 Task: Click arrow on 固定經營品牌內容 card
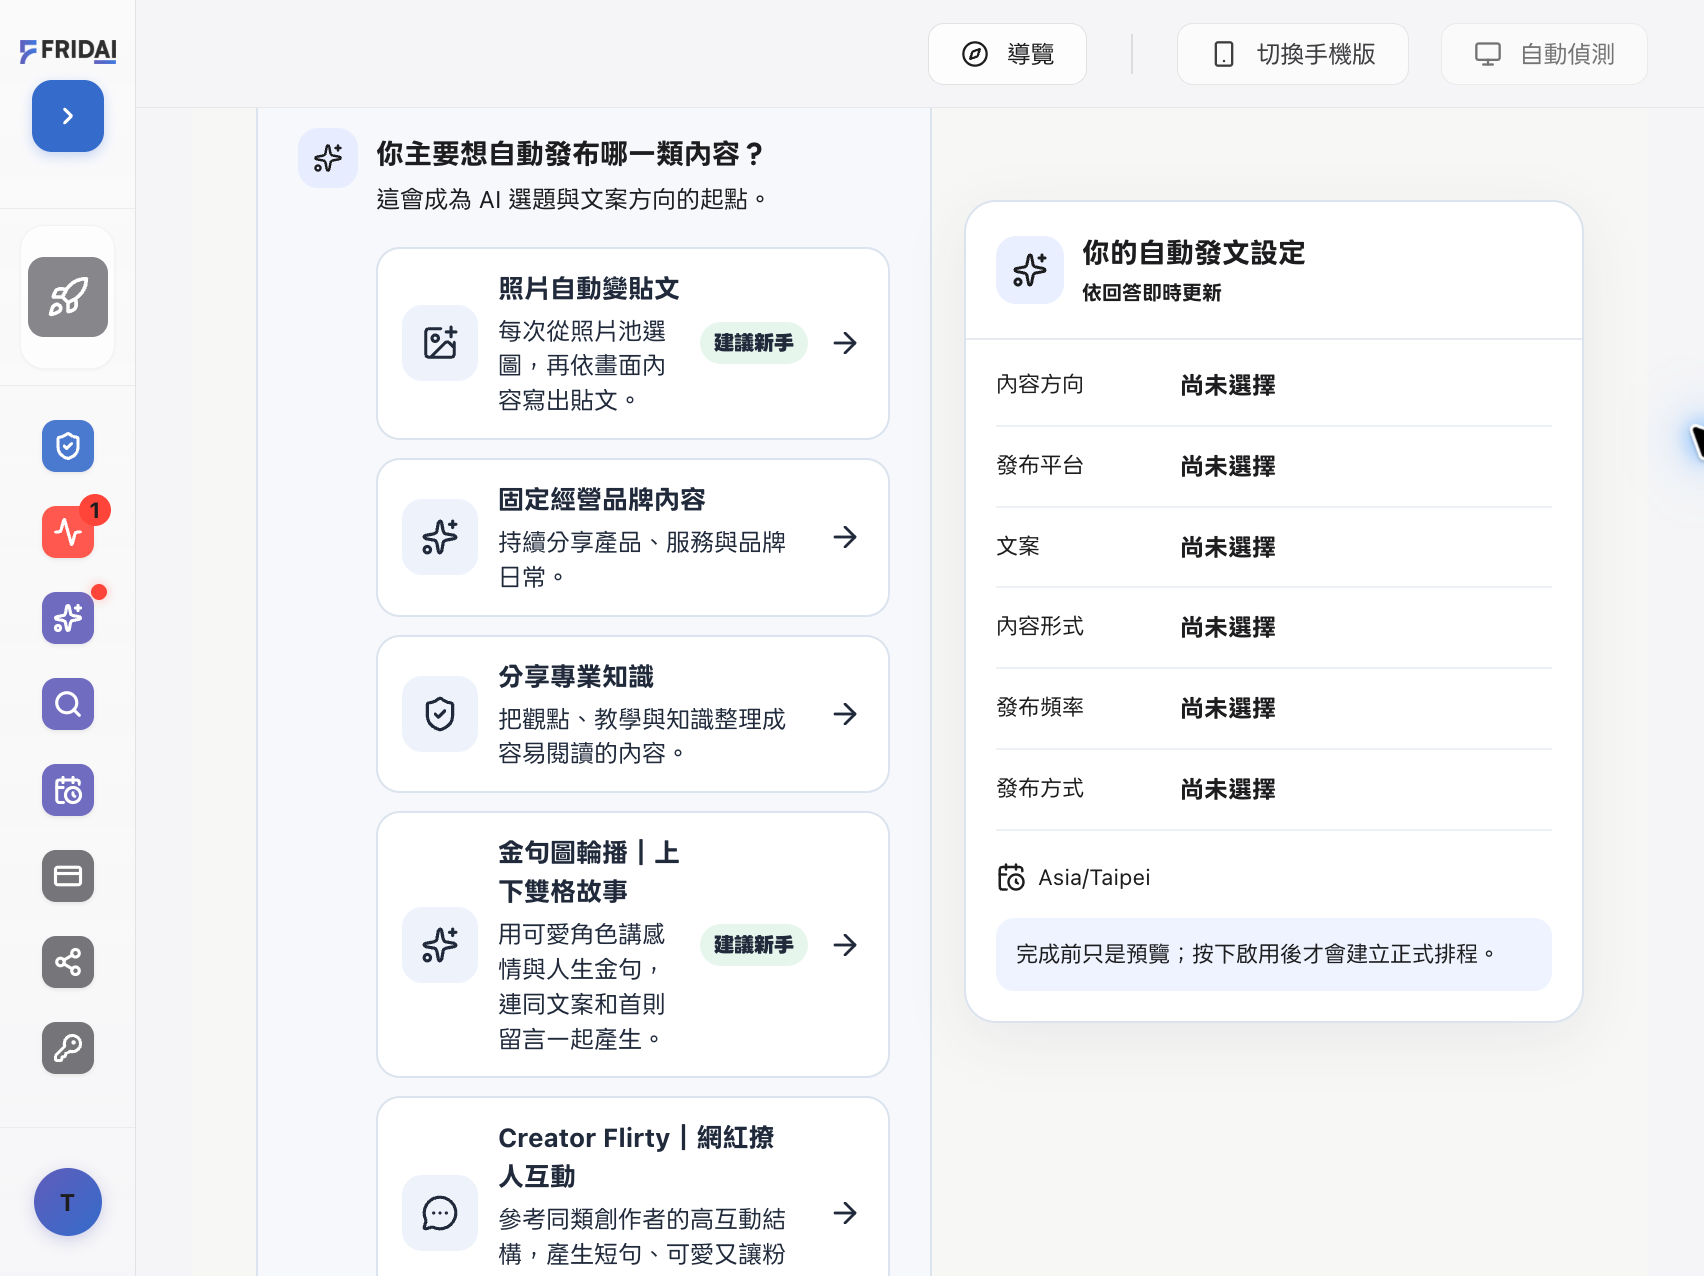[845, 537]
